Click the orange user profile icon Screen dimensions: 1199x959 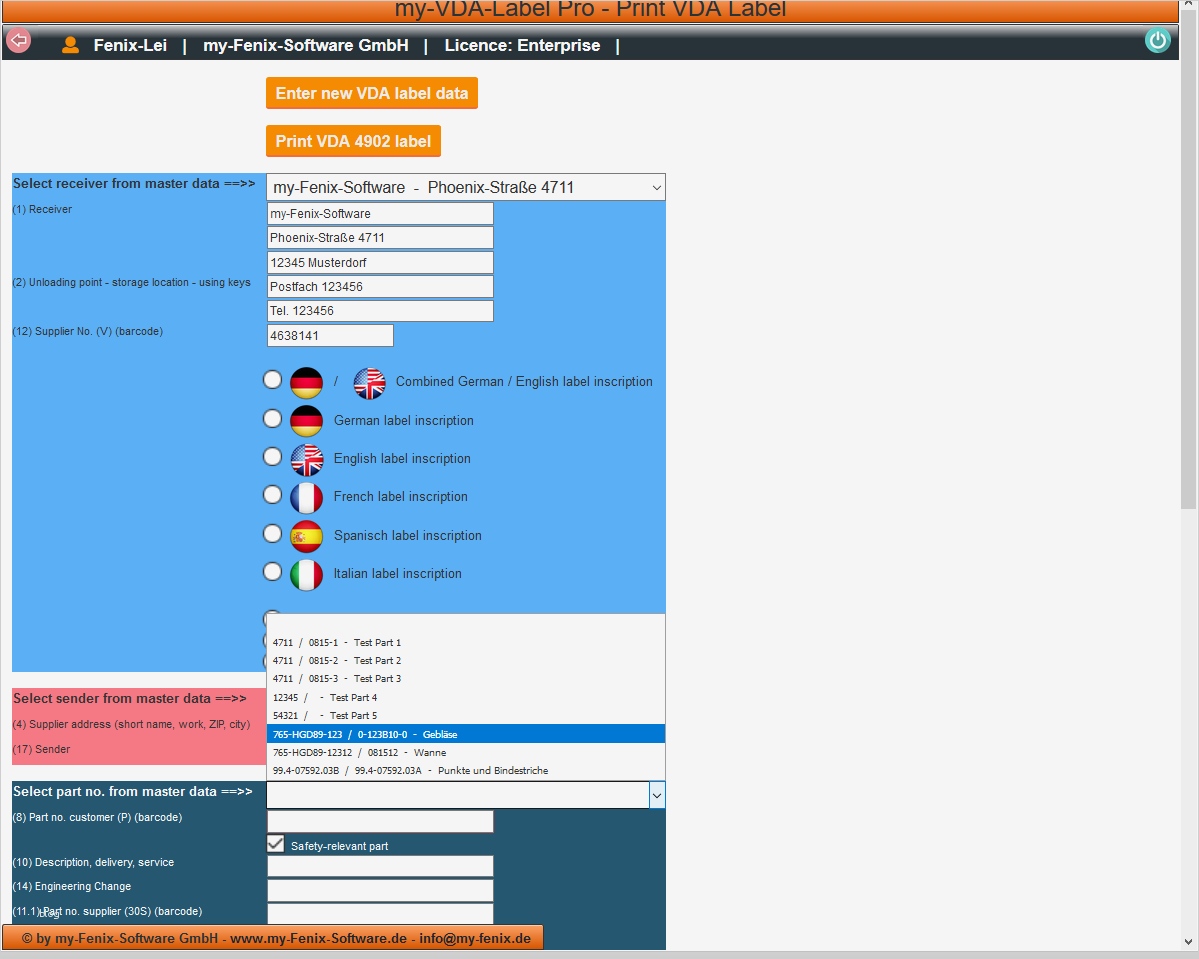coord(70,45)
